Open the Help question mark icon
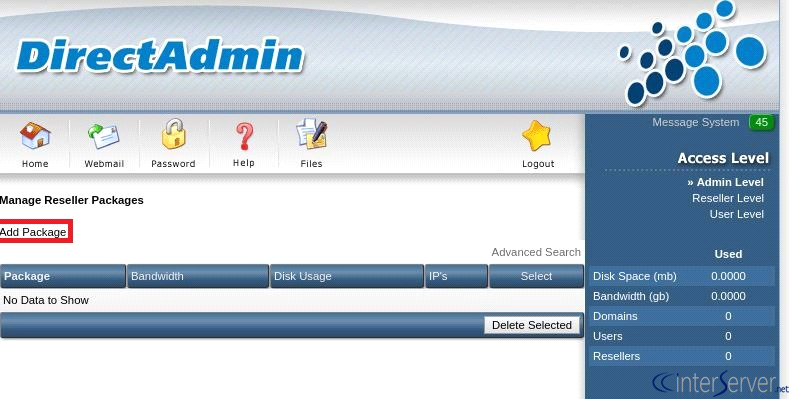This screenshot has height=399, width=789. 244,136
